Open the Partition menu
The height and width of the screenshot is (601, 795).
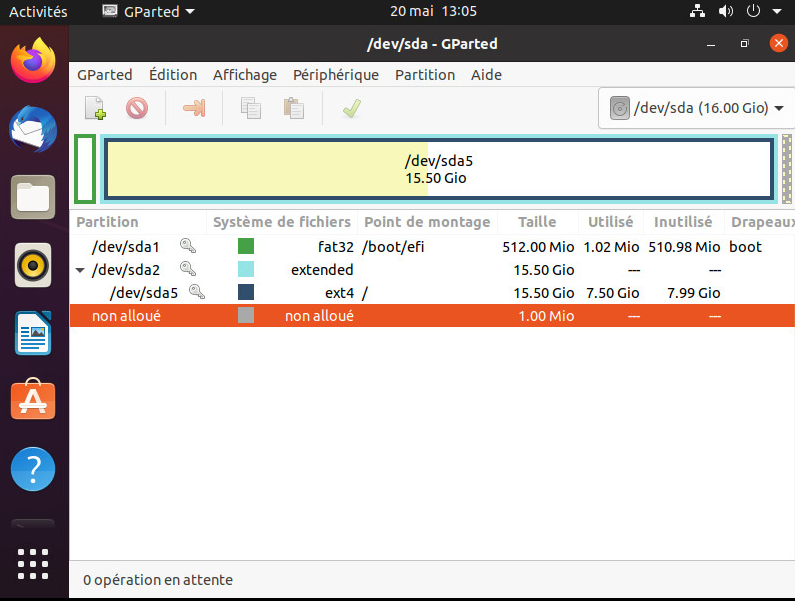(x=425, y=75)
